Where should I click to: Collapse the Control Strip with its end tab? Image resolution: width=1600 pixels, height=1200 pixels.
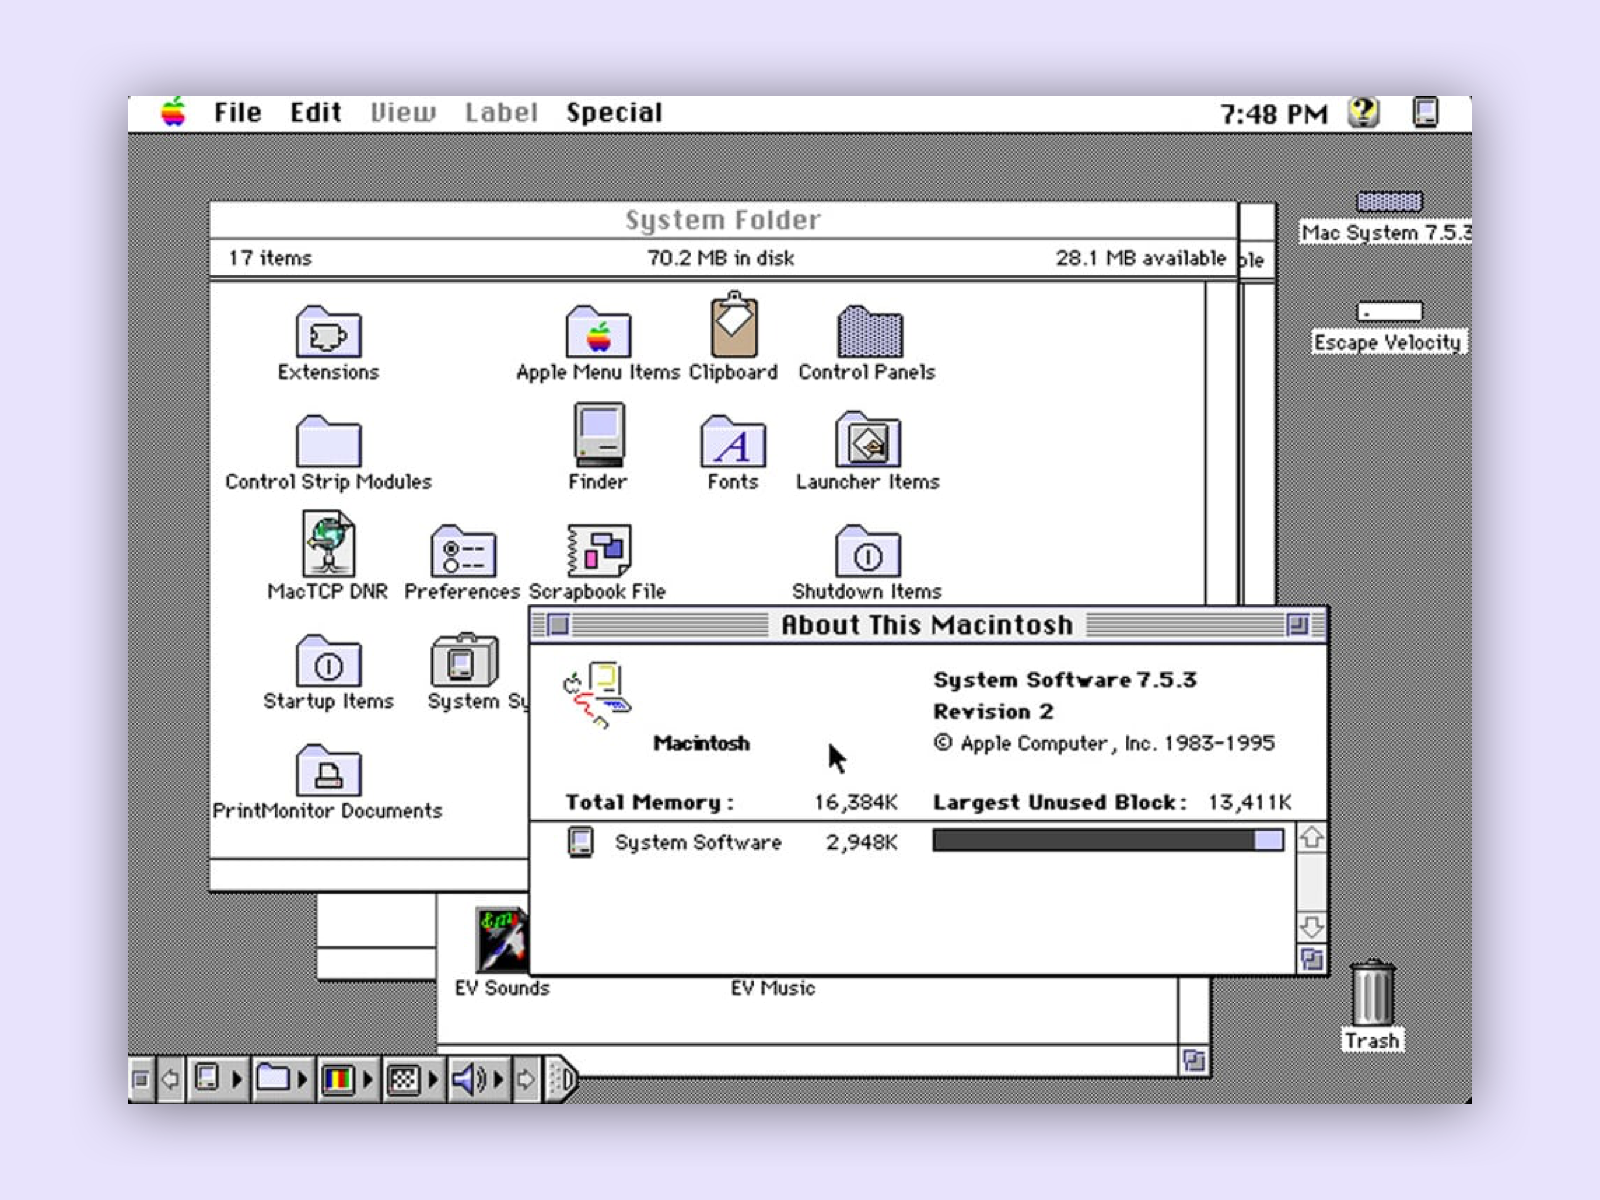pyautogui.click(x=562, y=1079)
